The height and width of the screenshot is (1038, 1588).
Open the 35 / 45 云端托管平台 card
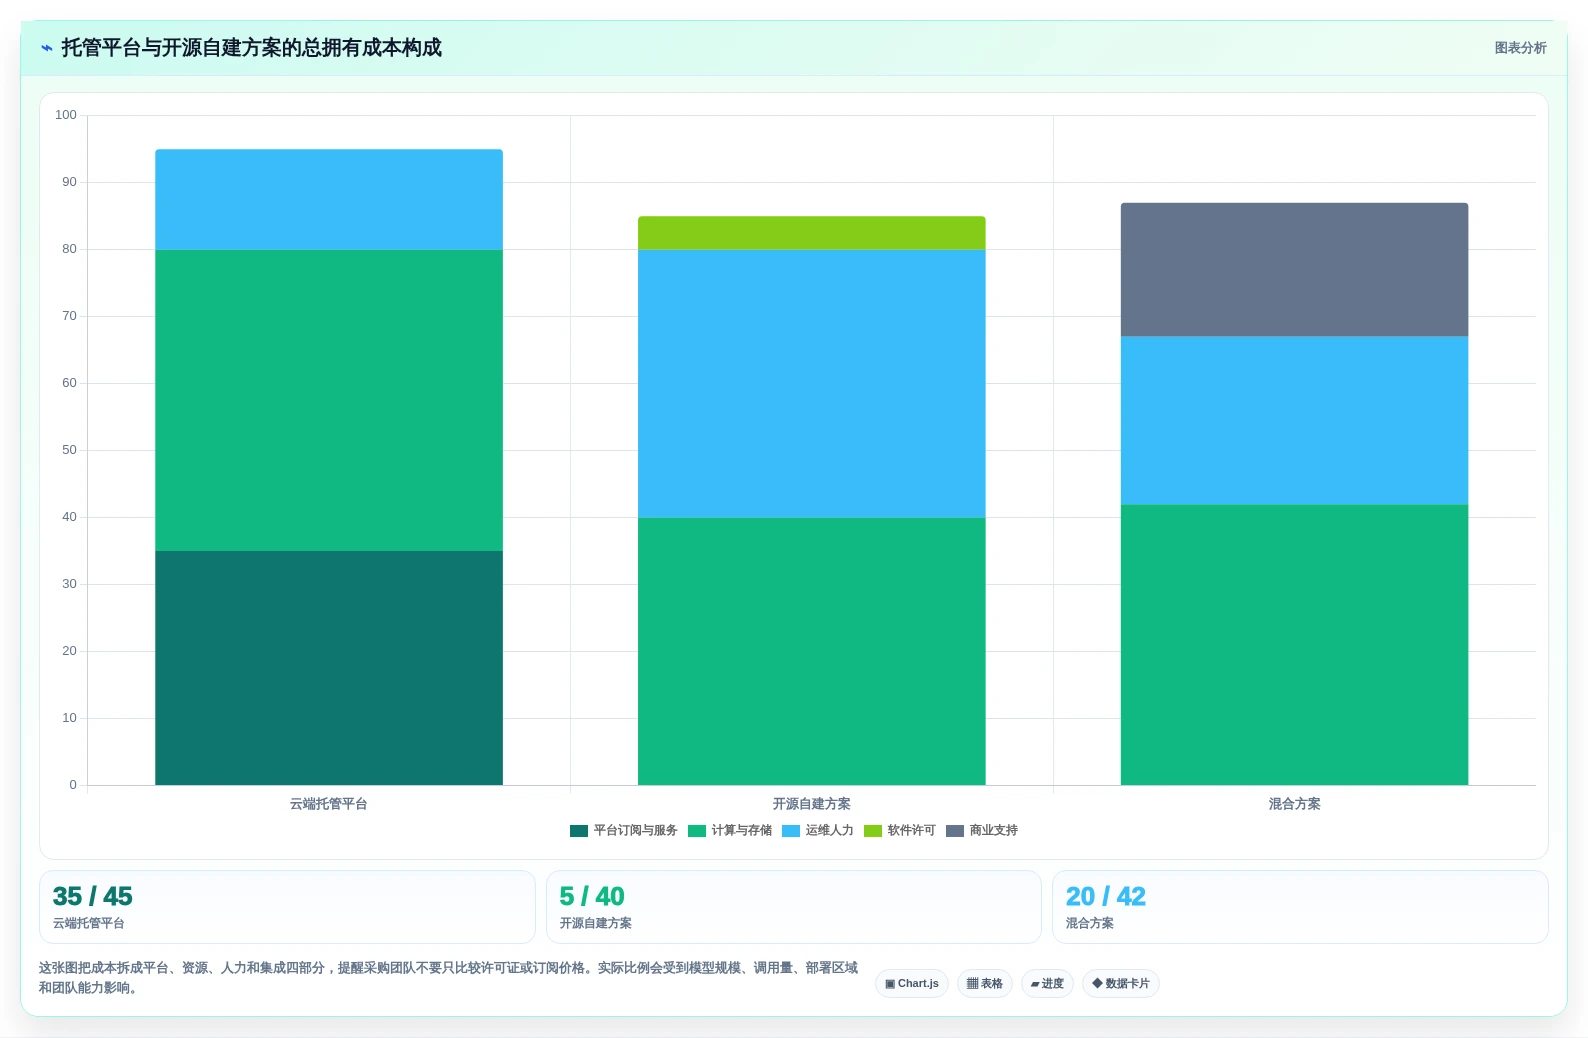point(287,907)
